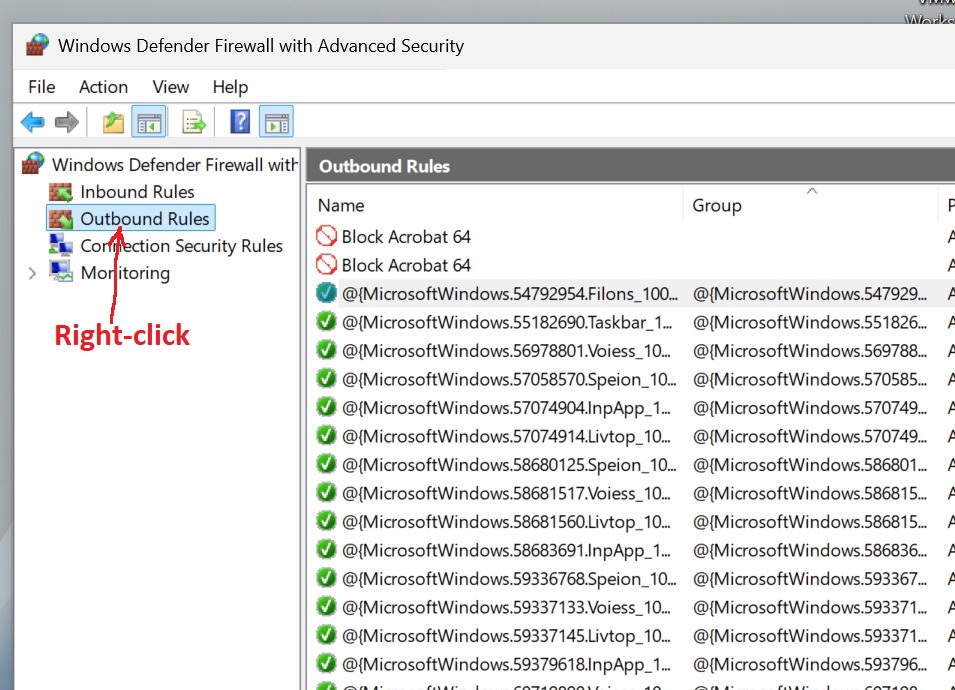Click the Export List toolbar icon
The height and width of the screenshot is (690, 955).
point(194,122)
